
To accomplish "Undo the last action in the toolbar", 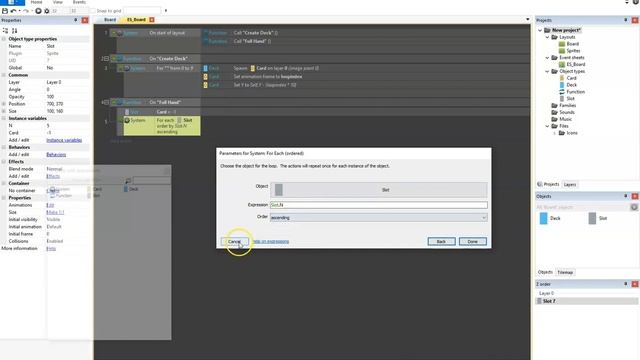I will pyautogui.click(x=13, y=11).
